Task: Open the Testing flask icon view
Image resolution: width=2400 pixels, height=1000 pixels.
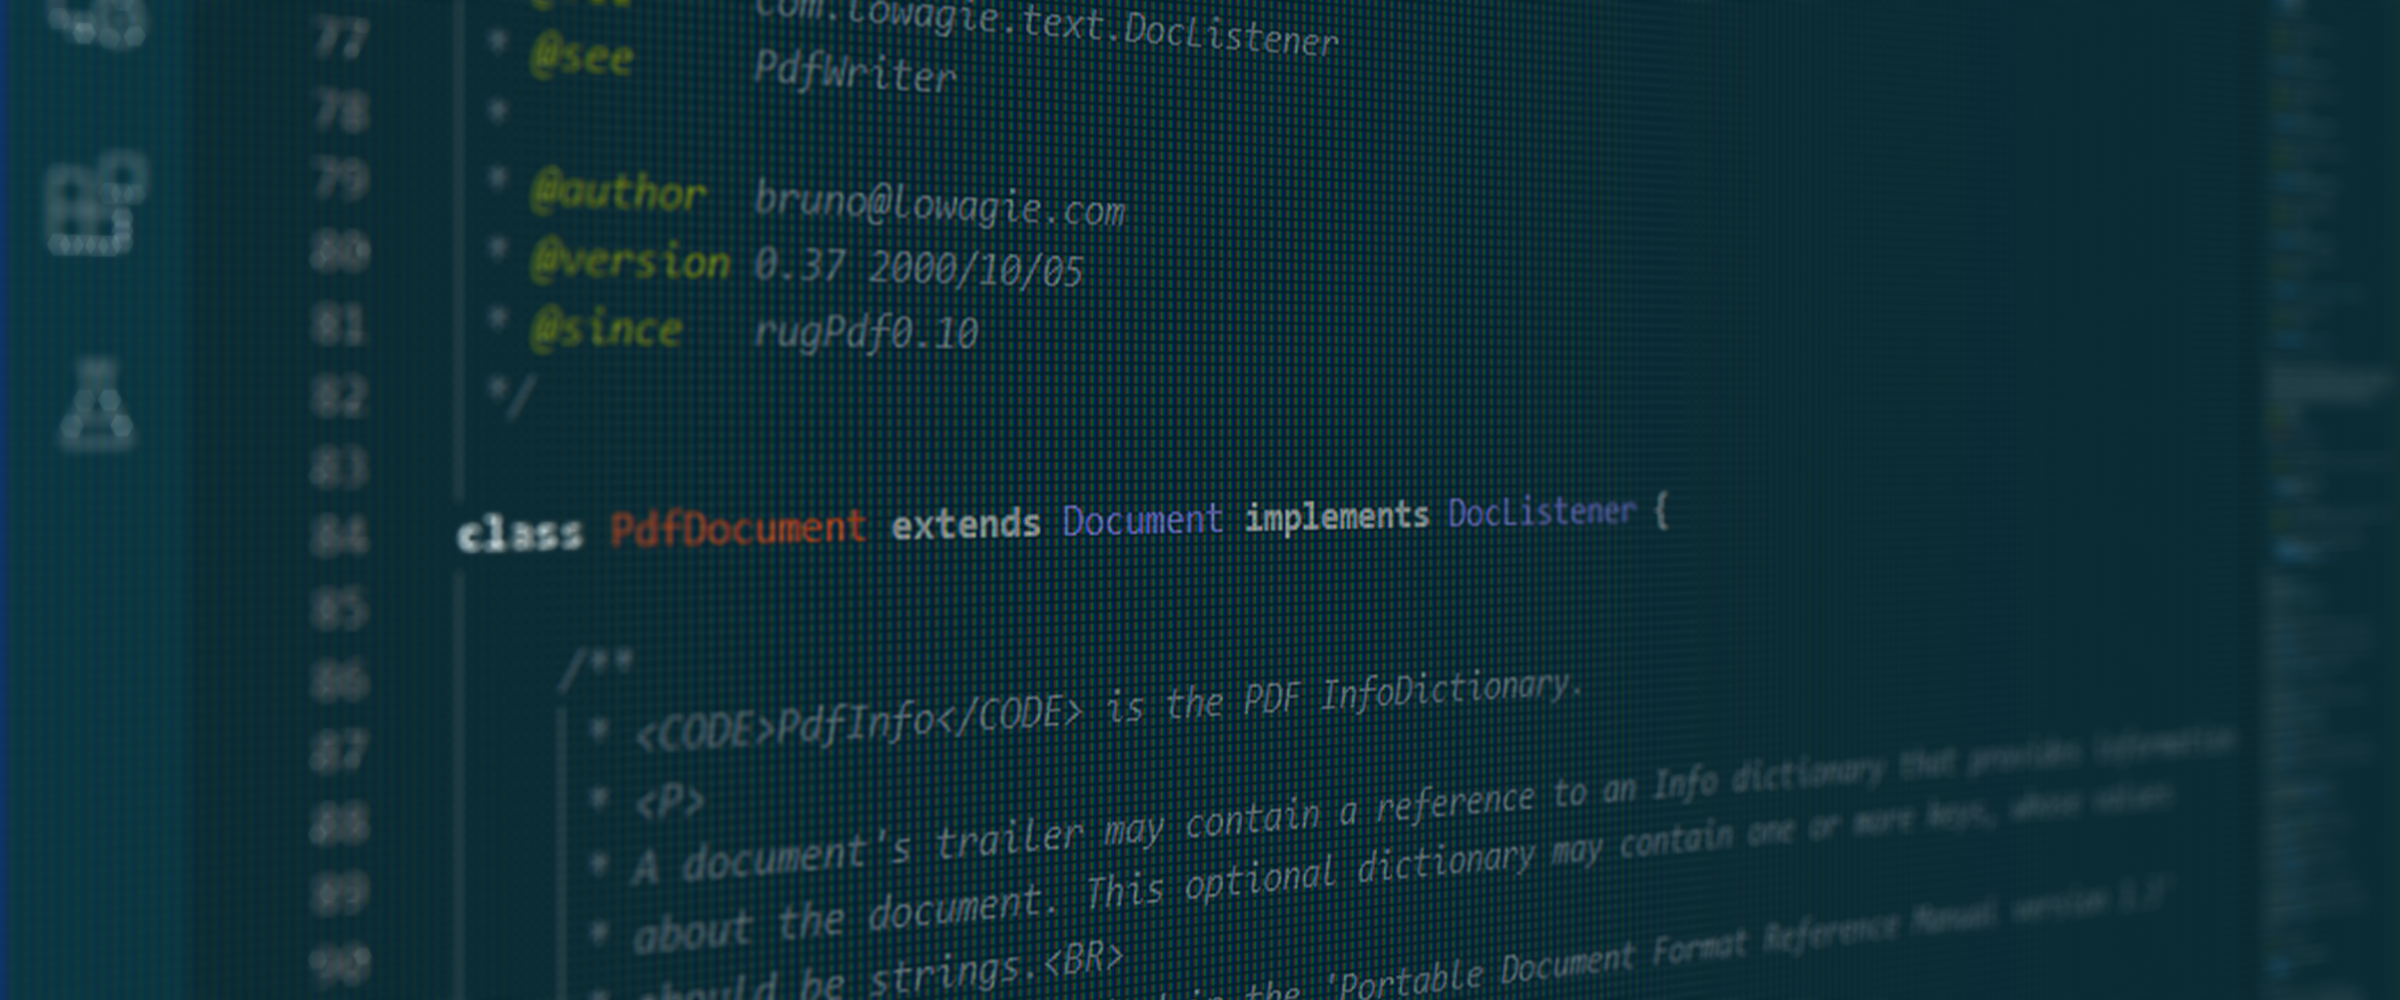Action: pos(95,405)
